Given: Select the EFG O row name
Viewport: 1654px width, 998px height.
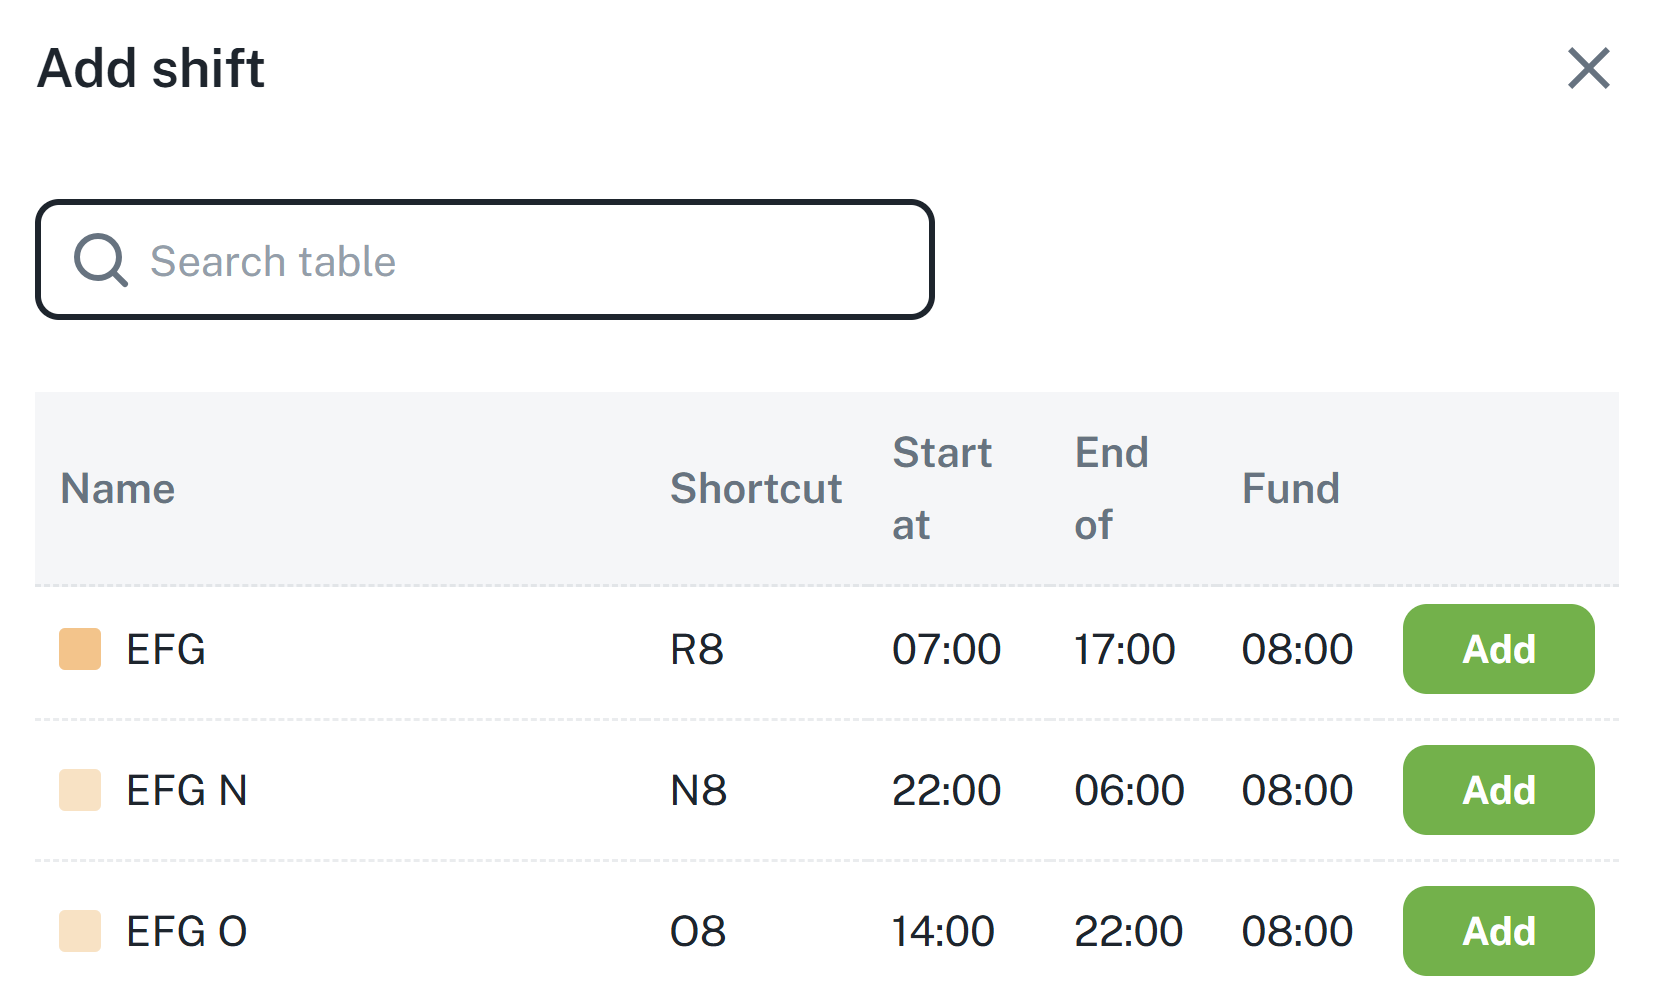Looking at the screenshot, I should (187, 932).
